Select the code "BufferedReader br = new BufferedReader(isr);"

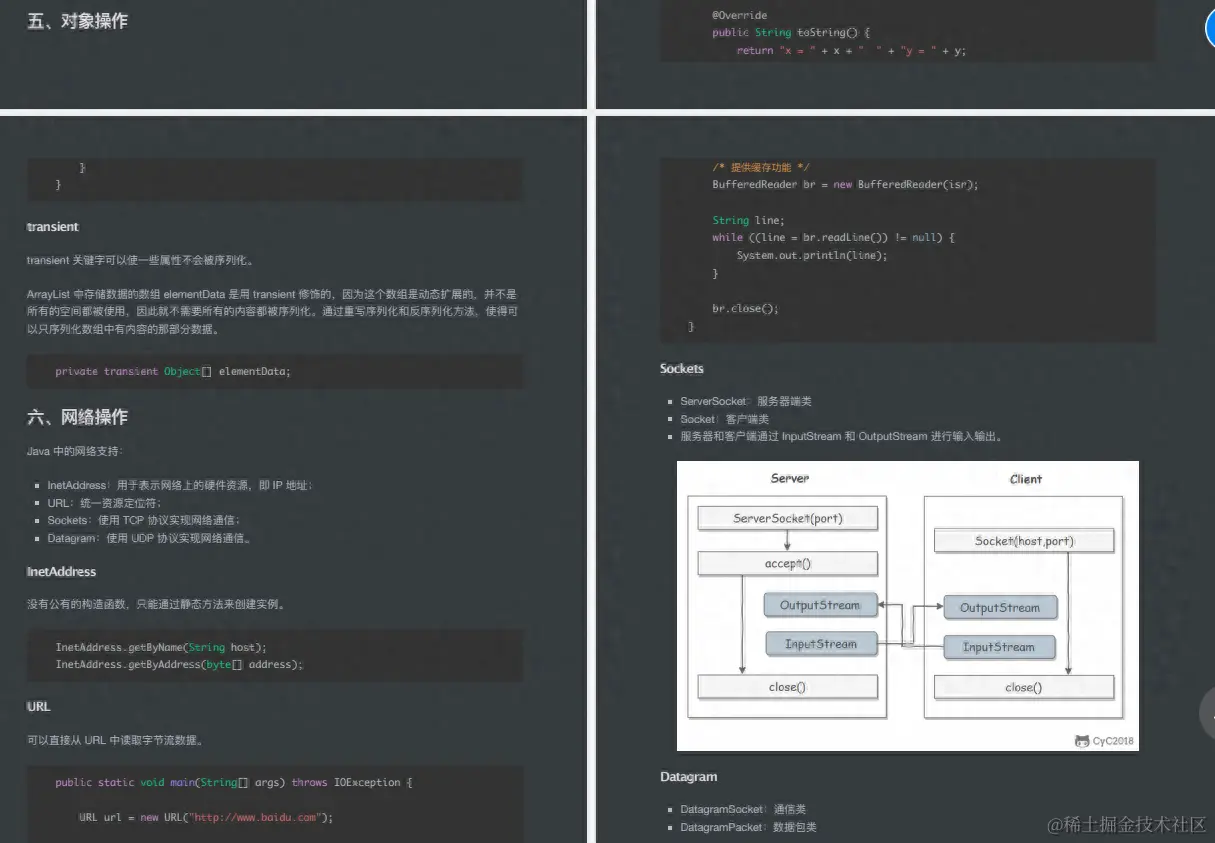point(845,184)
